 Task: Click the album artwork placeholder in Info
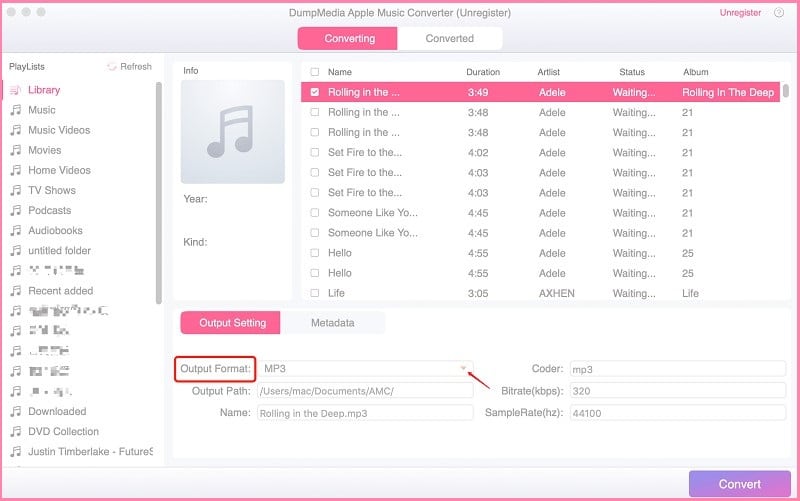pos(233,132)
